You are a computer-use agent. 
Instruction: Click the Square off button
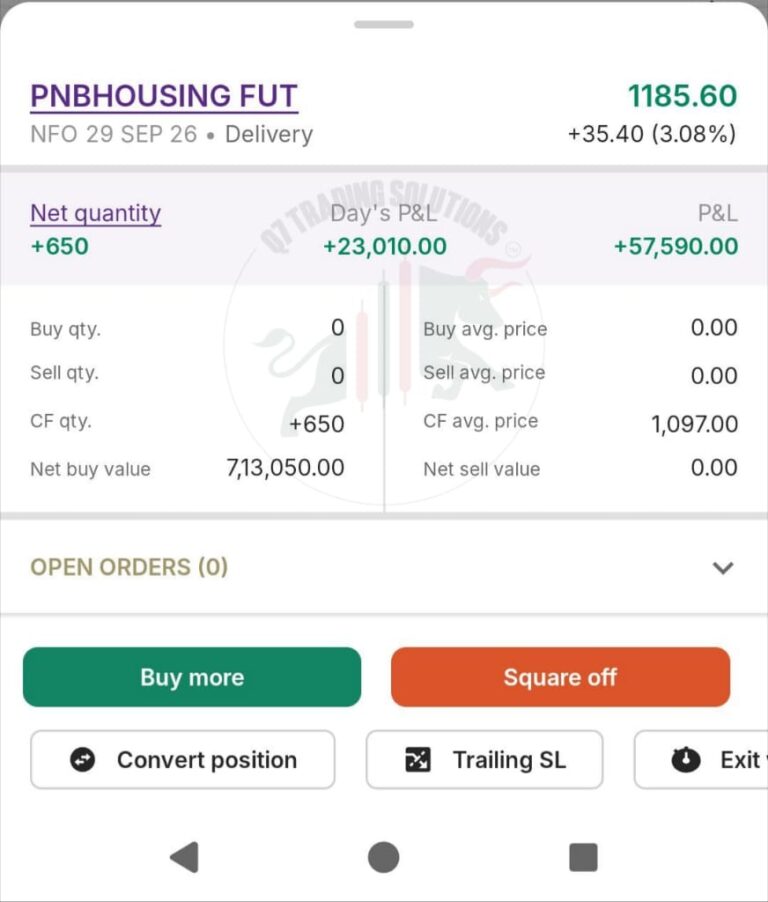[560, 677]
